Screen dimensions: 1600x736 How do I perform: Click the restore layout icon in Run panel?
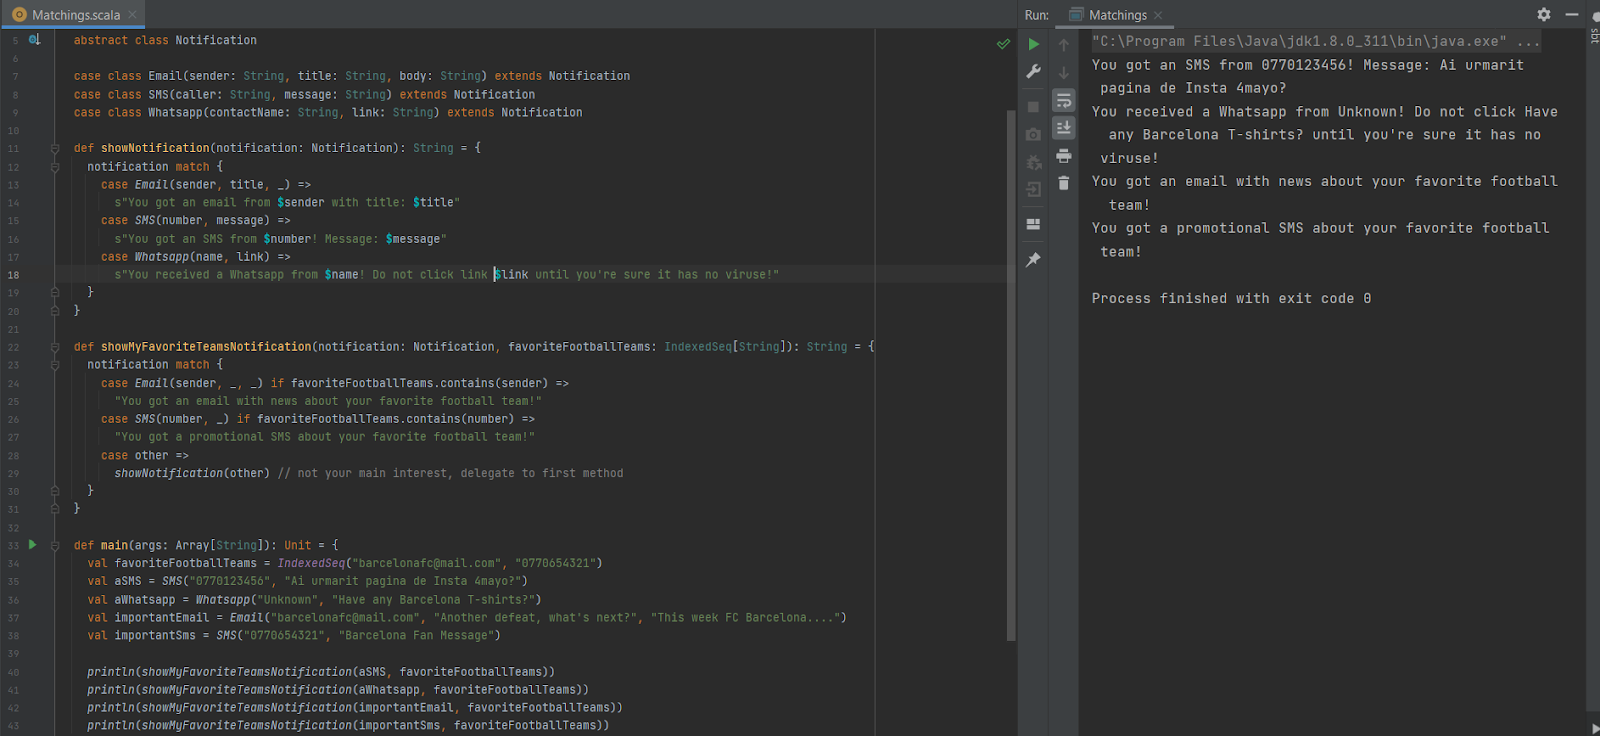pos(1034,224)
